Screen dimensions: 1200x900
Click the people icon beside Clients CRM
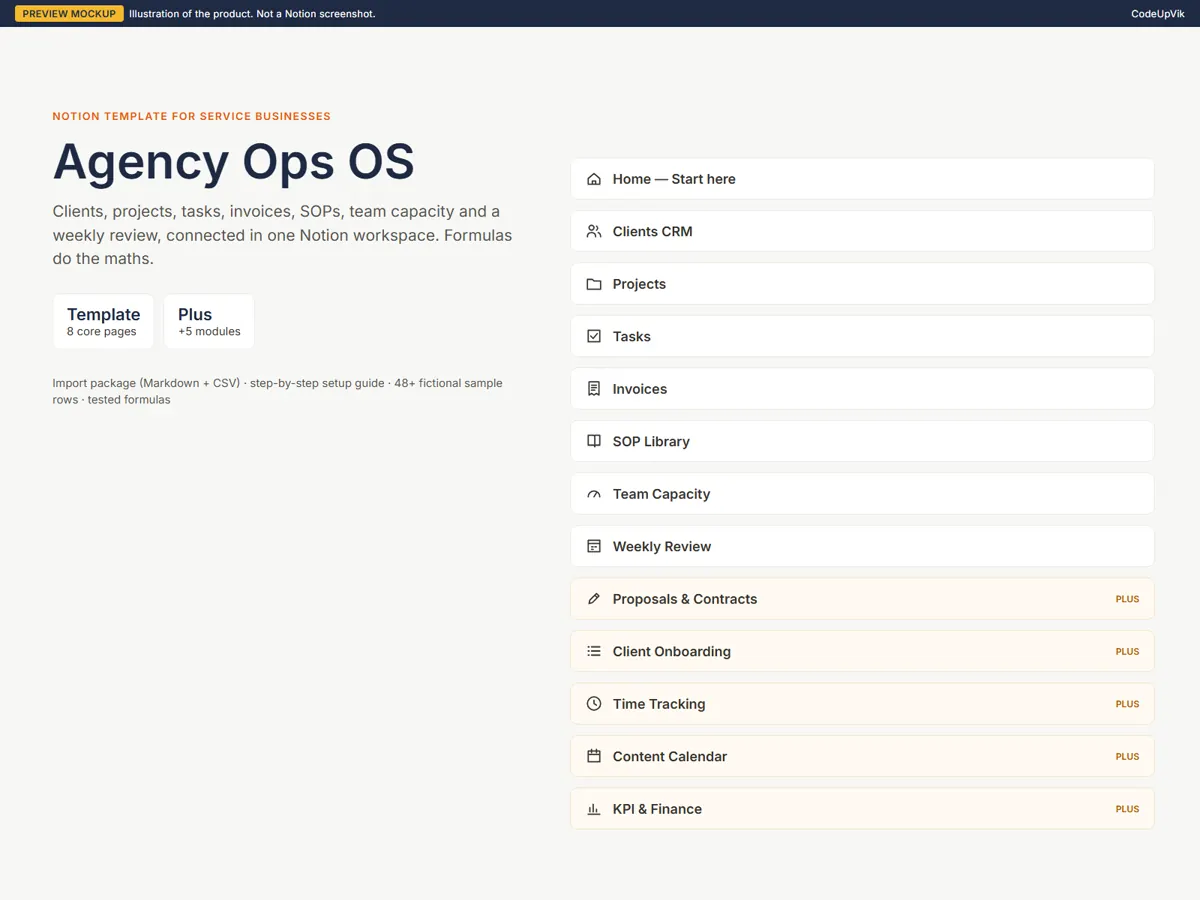[594, 231]
